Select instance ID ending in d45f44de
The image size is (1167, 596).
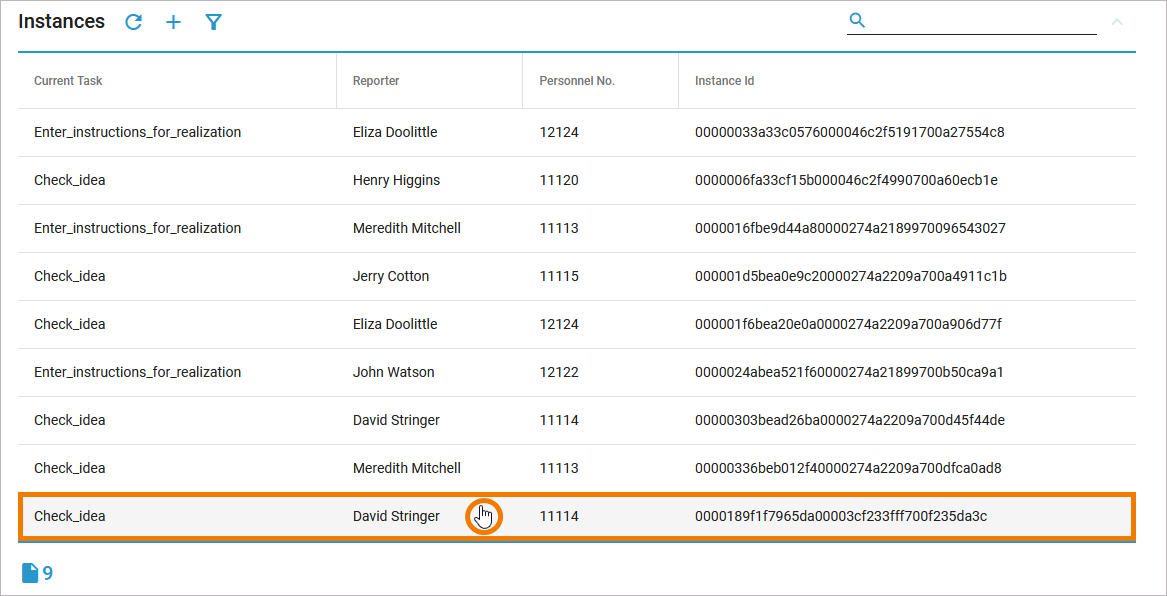click(x=849, y=420)
